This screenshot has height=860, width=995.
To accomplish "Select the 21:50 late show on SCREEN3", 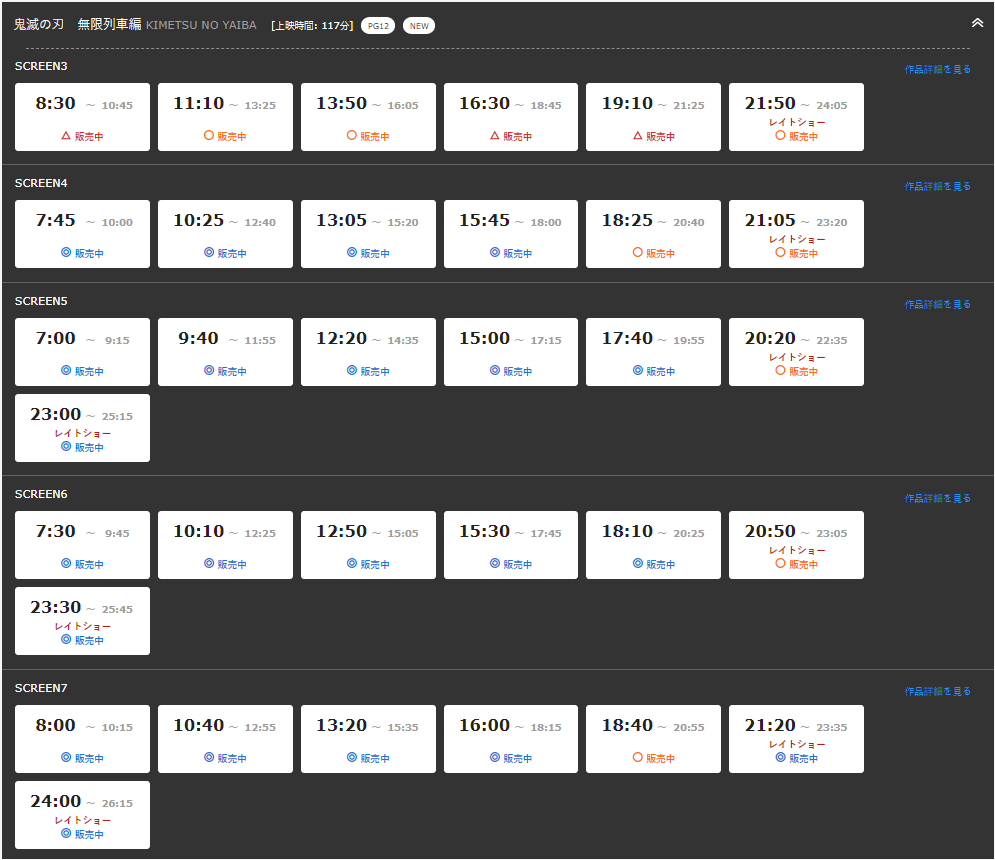I will click(796, 117).
